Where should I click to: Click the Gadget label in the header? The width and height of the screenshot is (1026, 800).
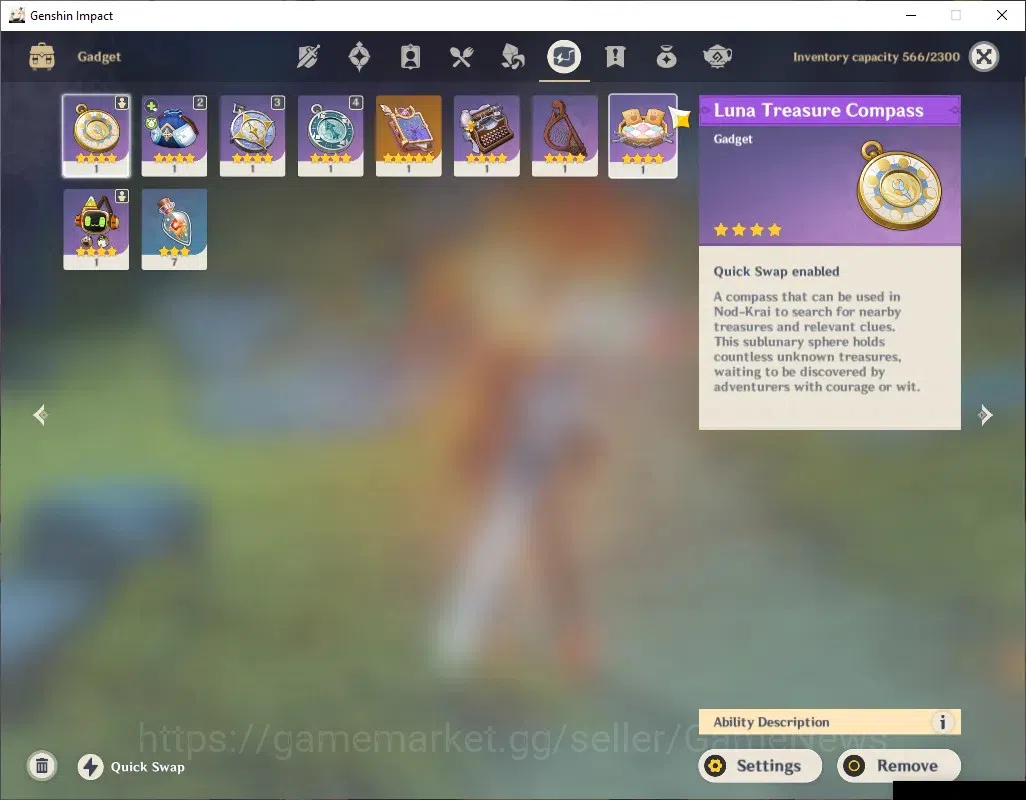tap(99, 57)
